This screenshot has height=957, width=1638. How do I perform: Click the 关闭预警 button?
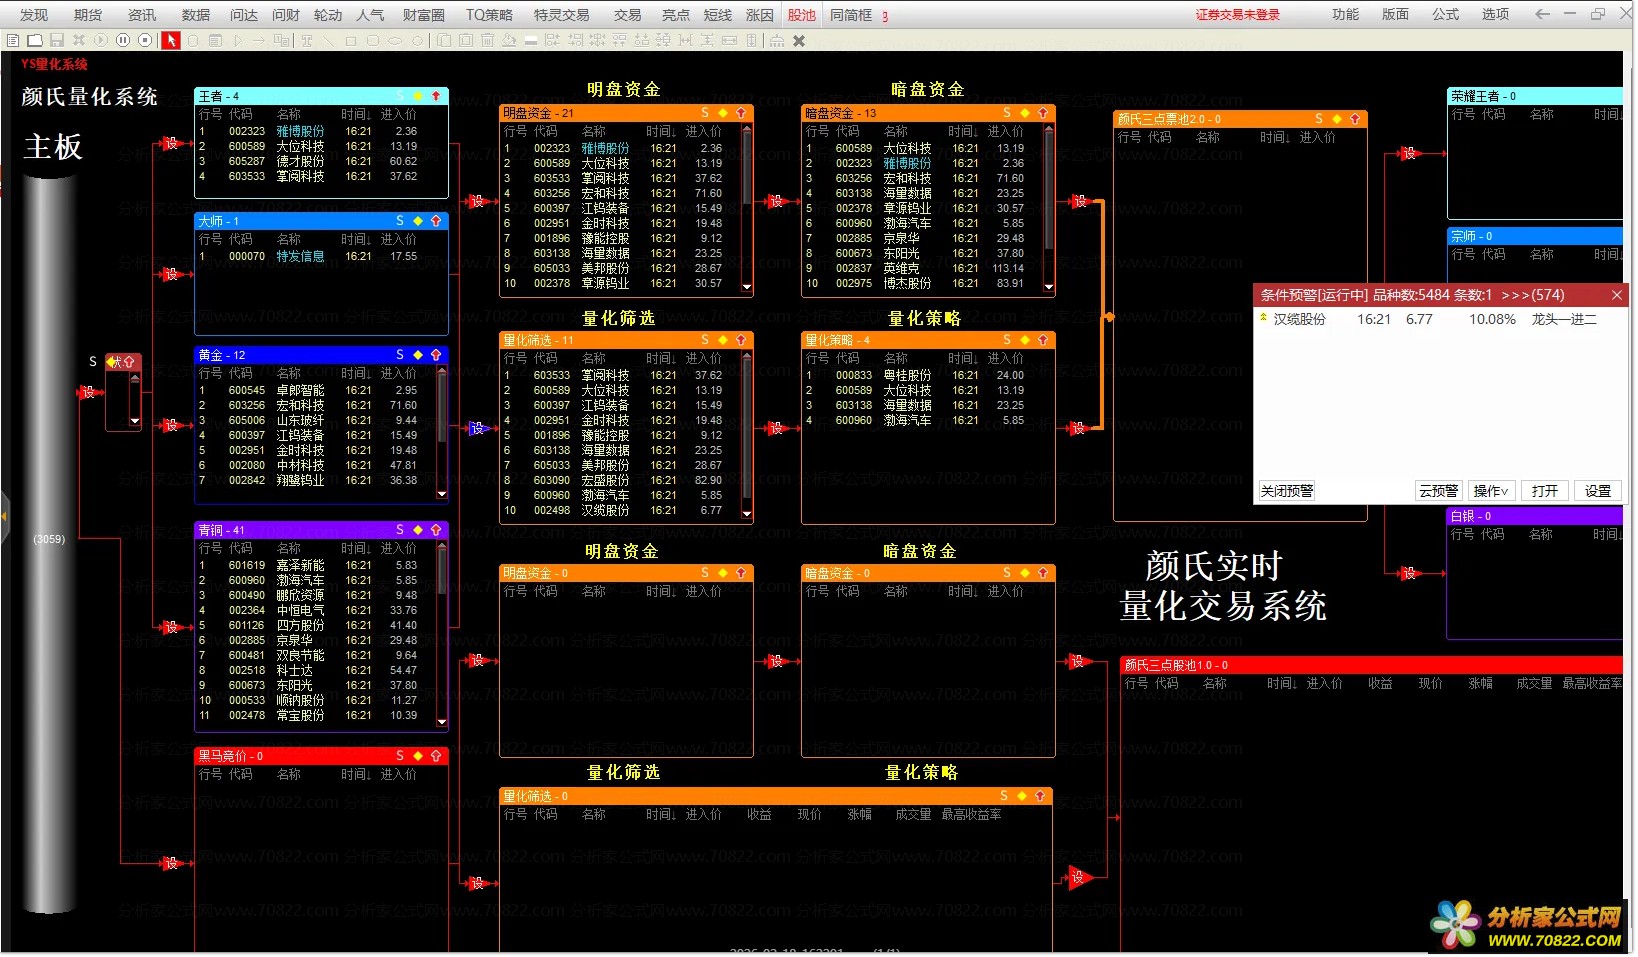tap(1286, 491)
